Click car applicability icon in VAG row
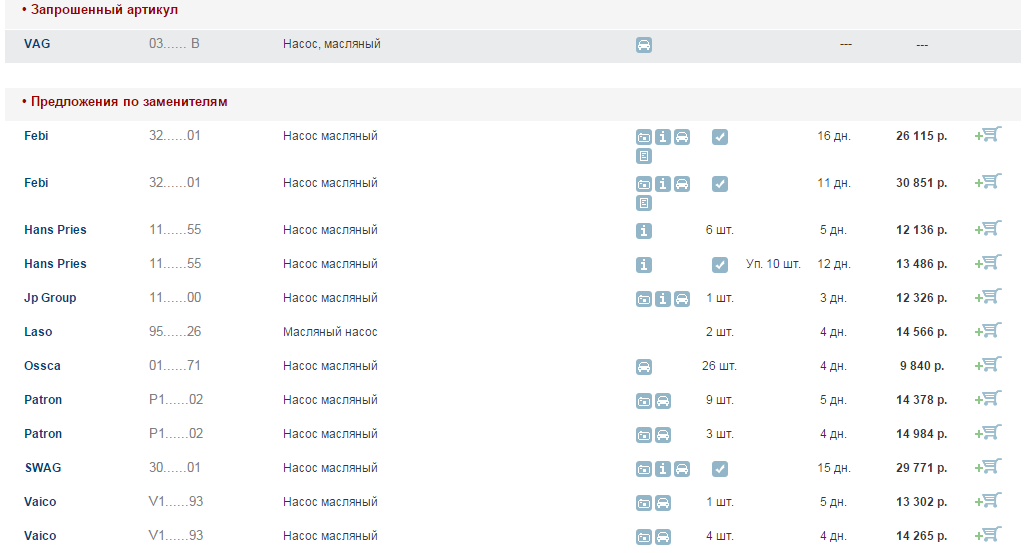The height and width of the screenshot is (553, 1030). point(644,45)
